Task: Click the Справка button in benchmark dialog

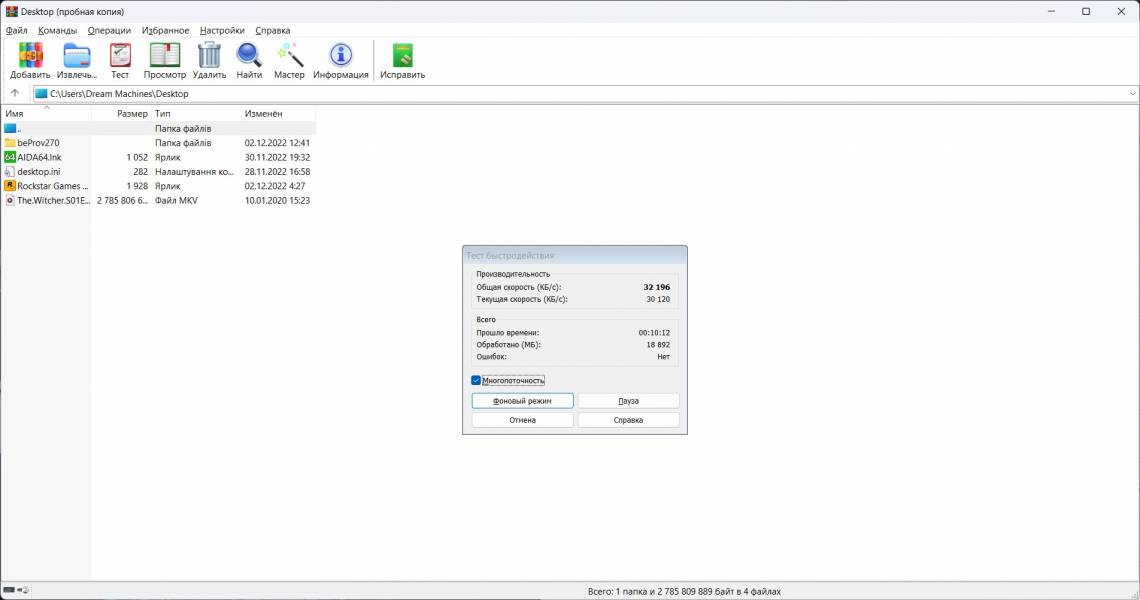Action: click(628, 420)
